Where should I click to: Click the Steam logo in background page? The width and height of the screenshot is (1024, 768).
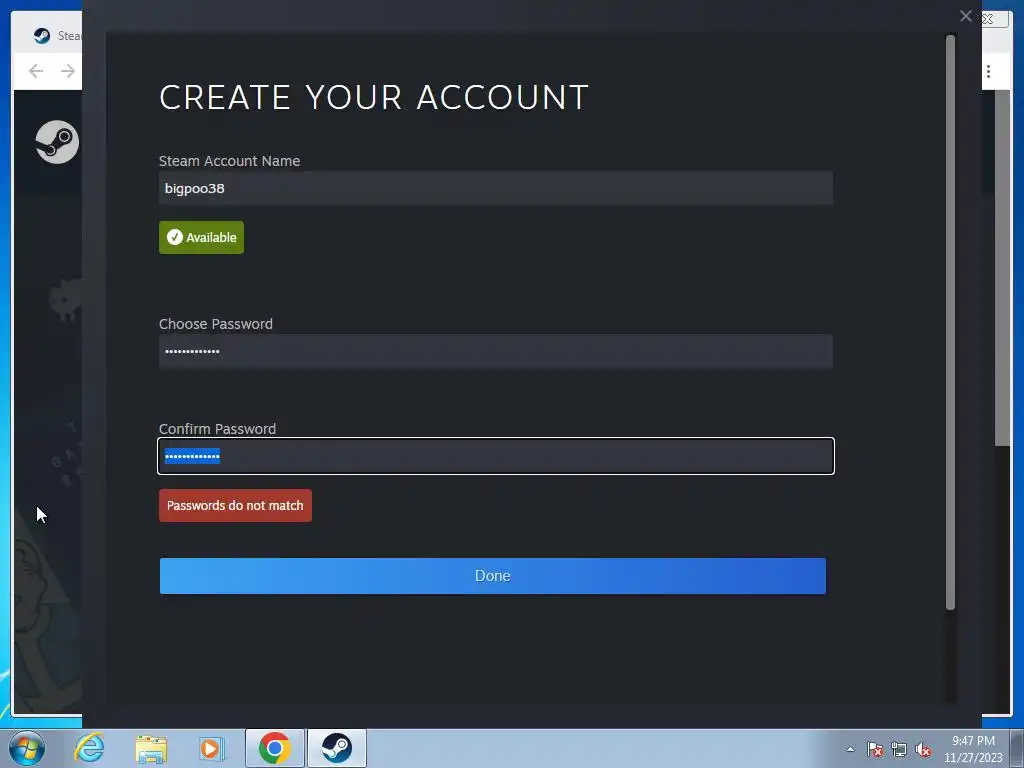point(57,142)
